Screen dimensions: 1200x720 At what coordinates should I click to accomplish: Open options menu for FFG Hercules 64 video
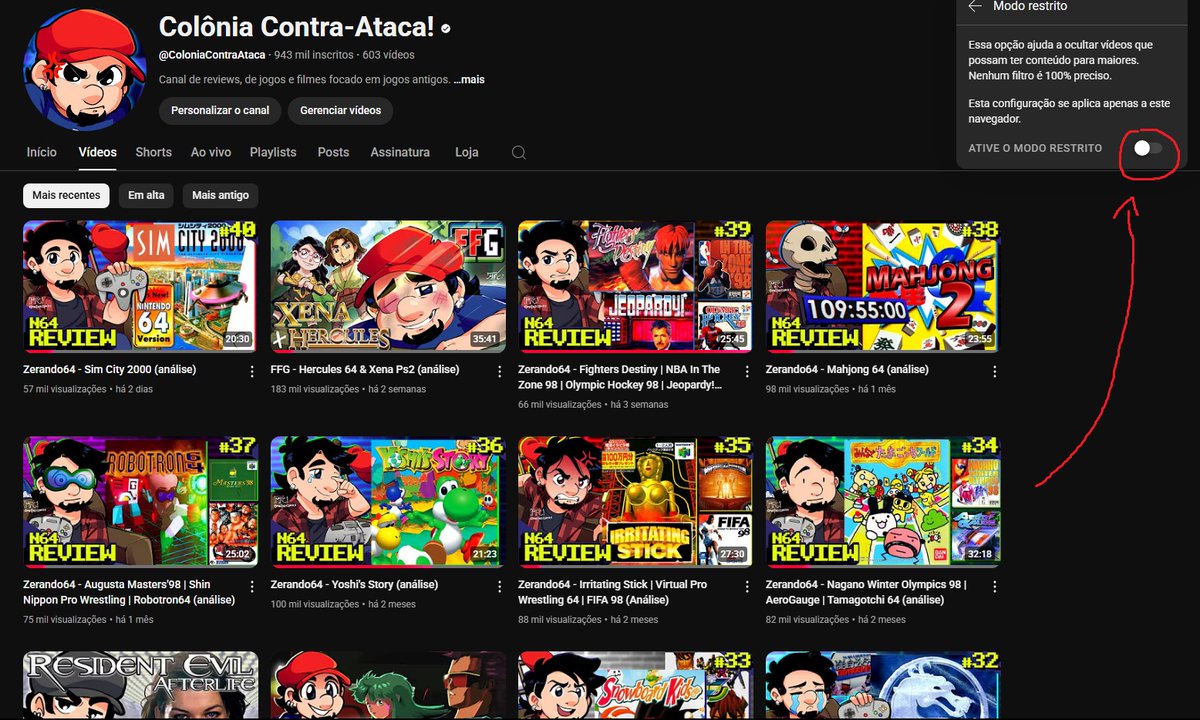click(x=499, y=371)
